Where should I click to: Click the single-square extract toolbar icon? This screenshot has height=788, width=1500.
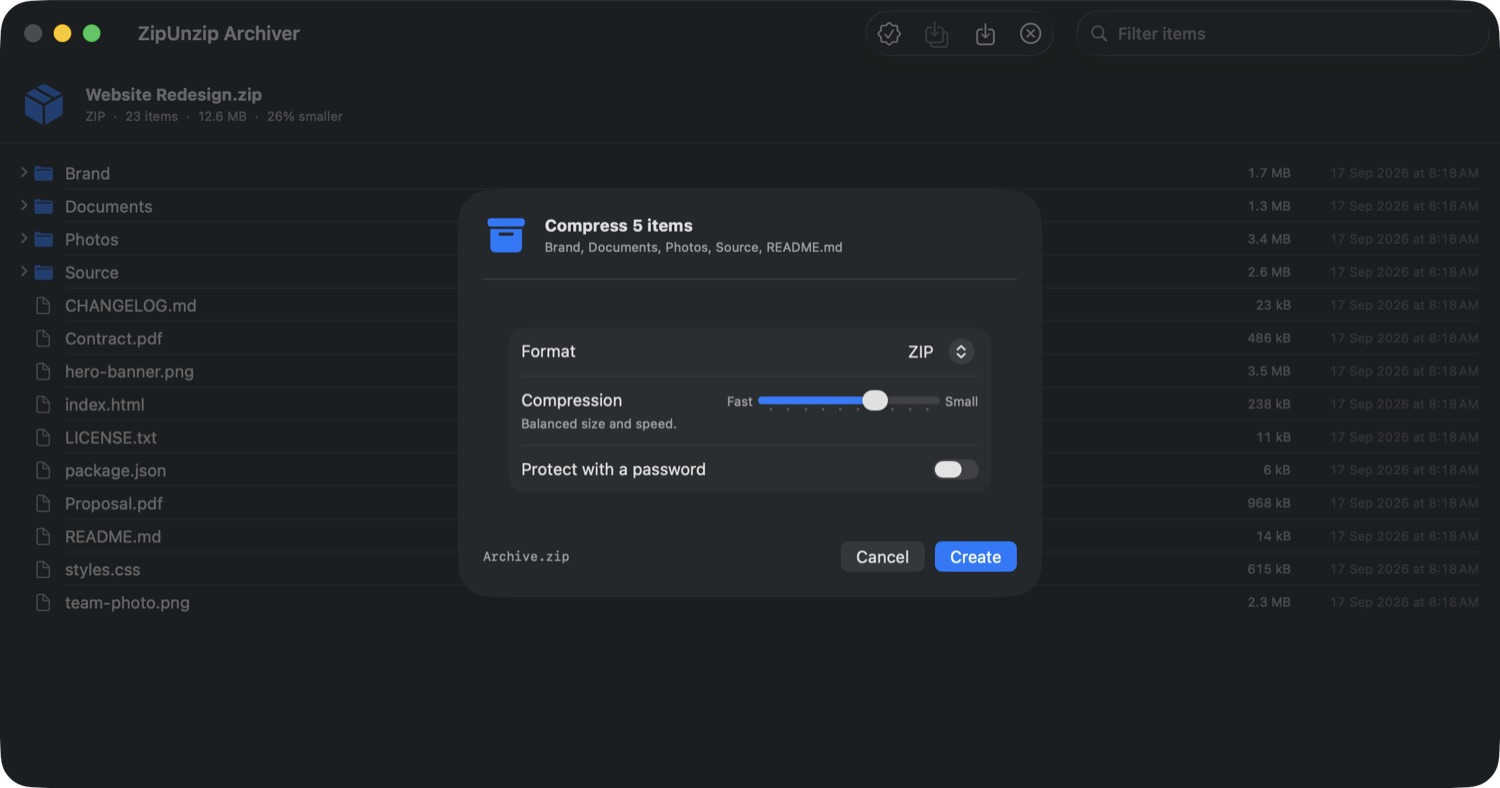click(985, 34)
